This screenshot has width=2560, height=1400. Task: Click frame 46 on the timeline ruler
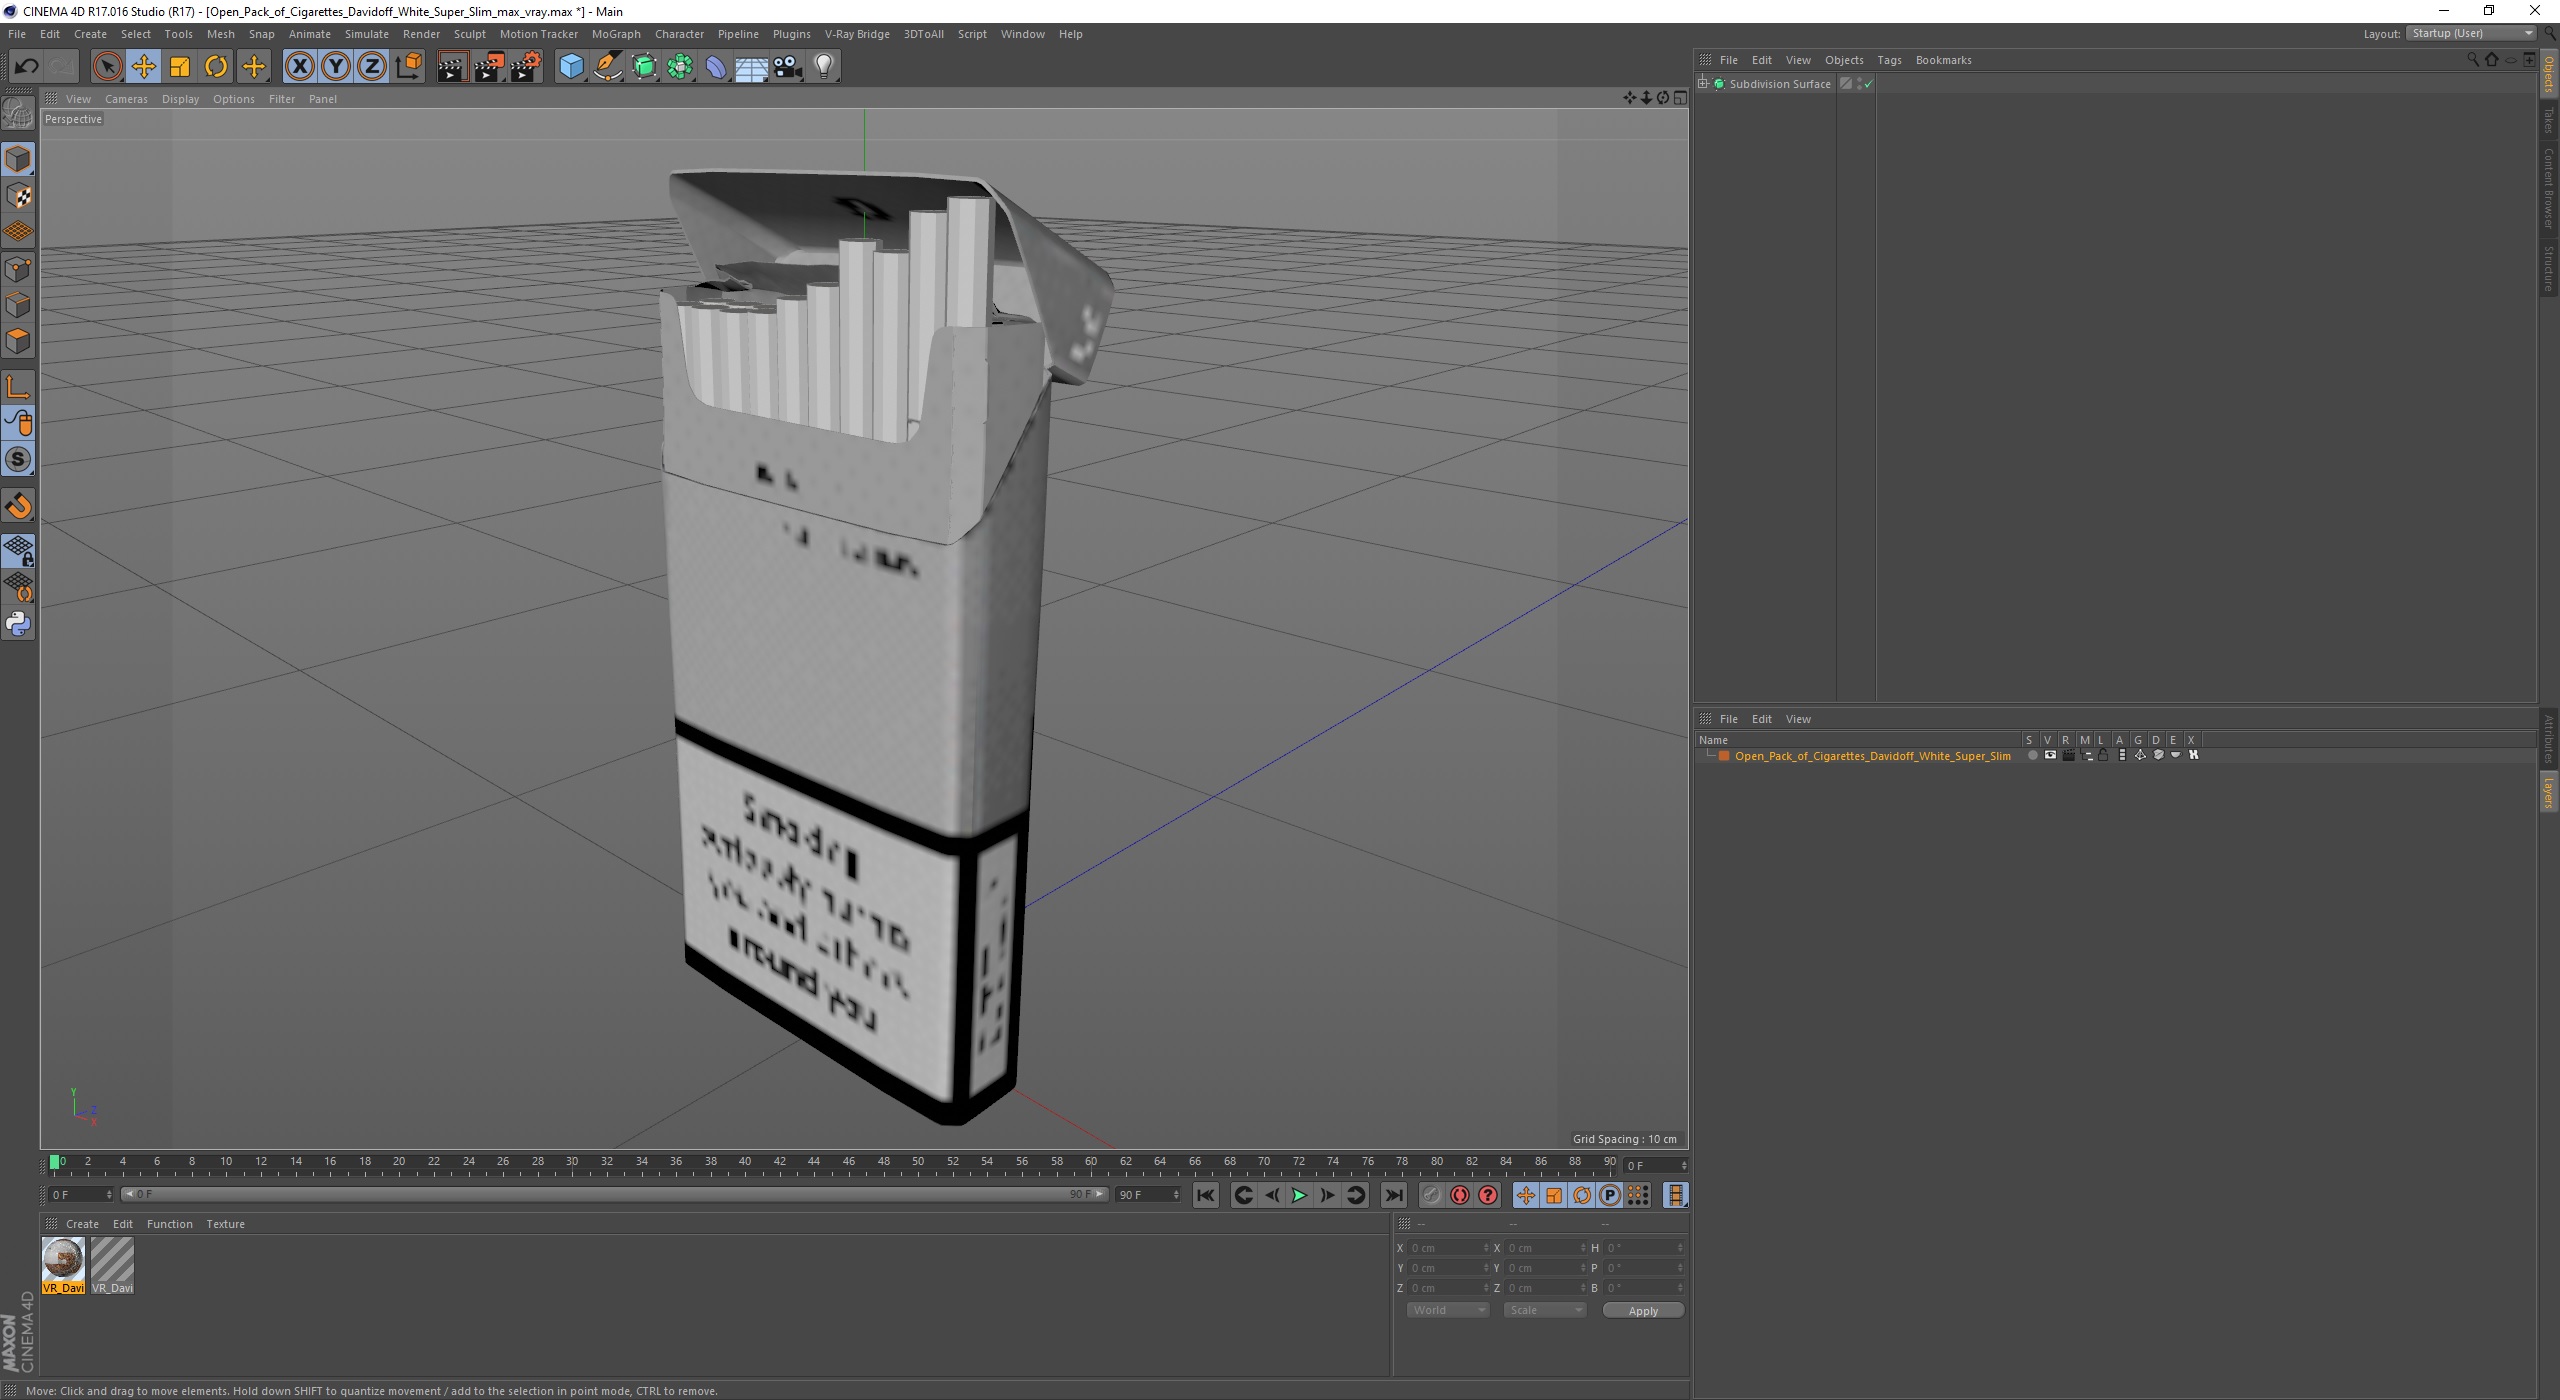tap(849, 1163)
